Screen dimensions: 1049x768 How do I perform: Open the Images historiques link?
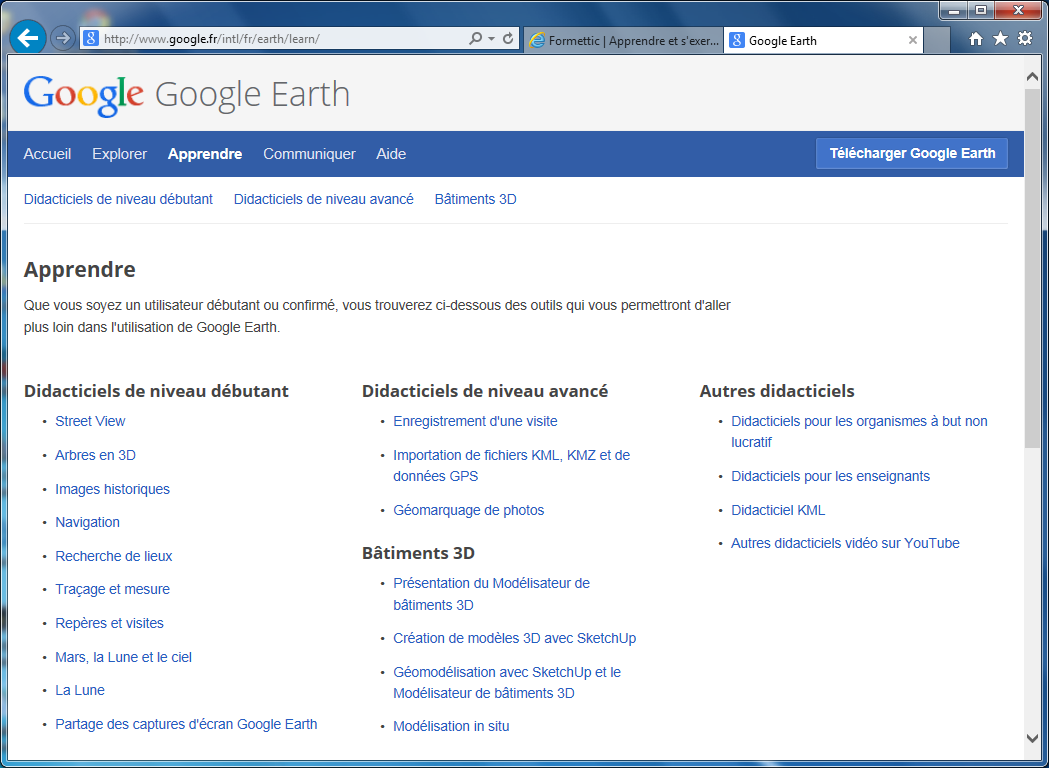point(112,489)
